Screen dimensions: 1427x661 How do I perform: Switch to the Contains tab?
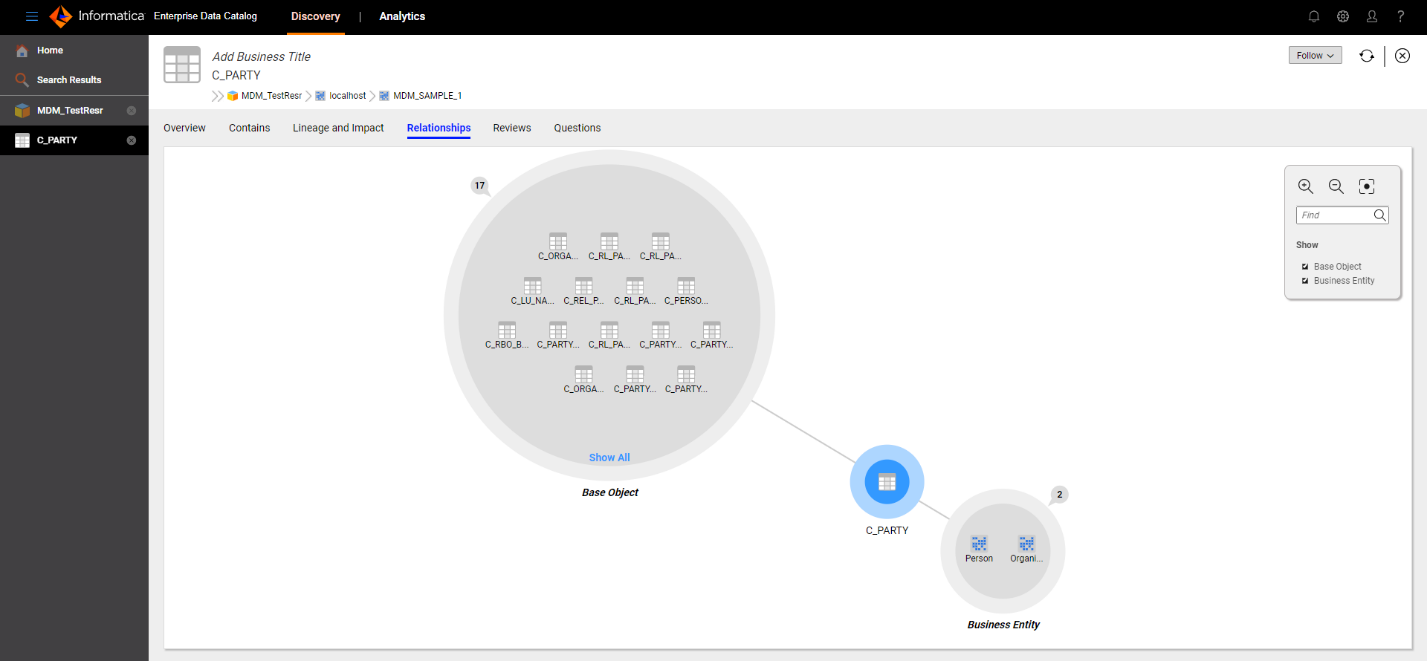click(249, 128)
